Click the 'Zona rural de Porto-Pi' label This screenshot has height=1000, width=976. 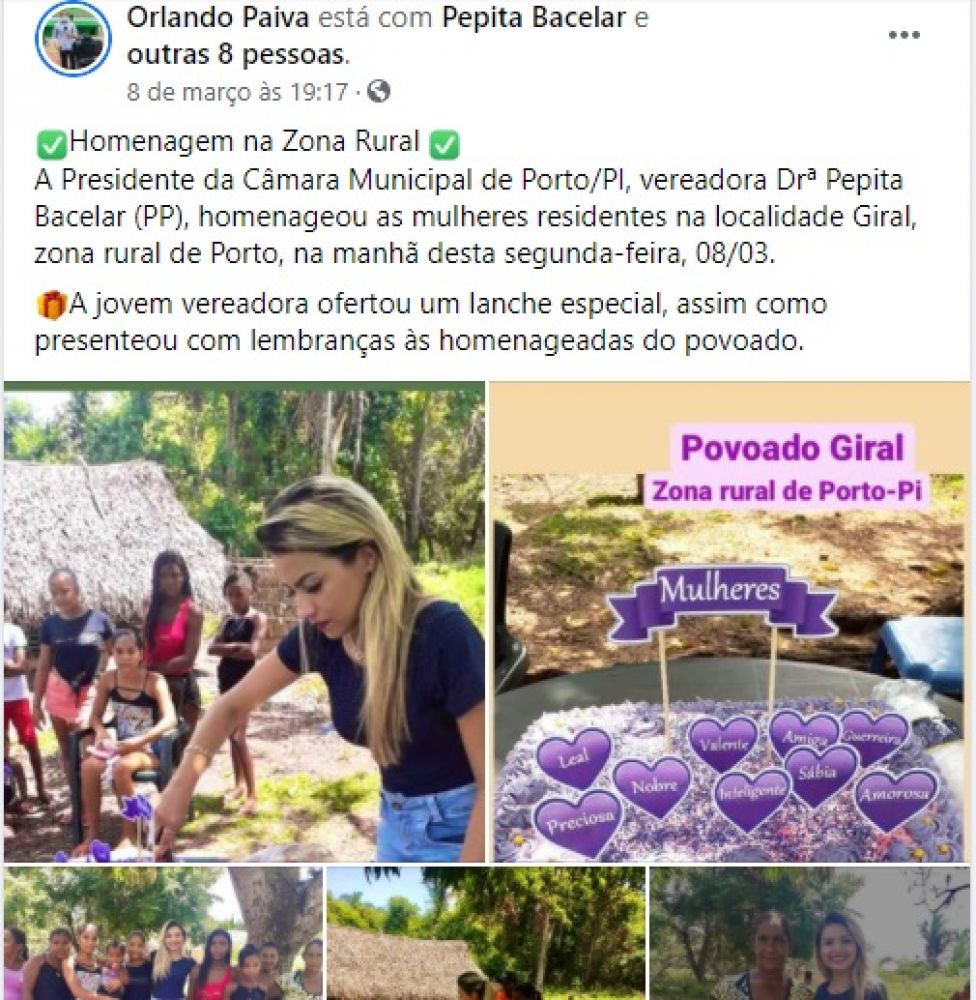(787, 490)
